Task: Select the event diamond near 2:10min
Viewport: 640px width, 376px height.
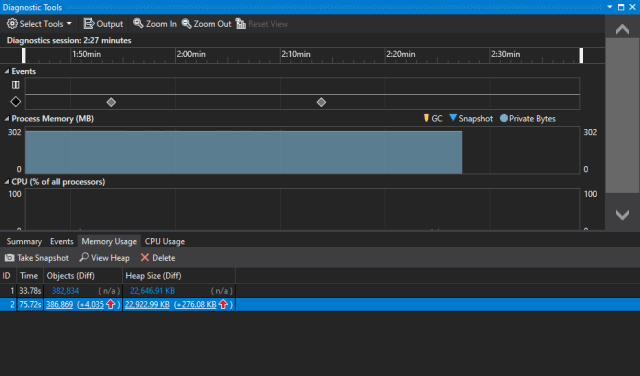Action: point(321,102)
